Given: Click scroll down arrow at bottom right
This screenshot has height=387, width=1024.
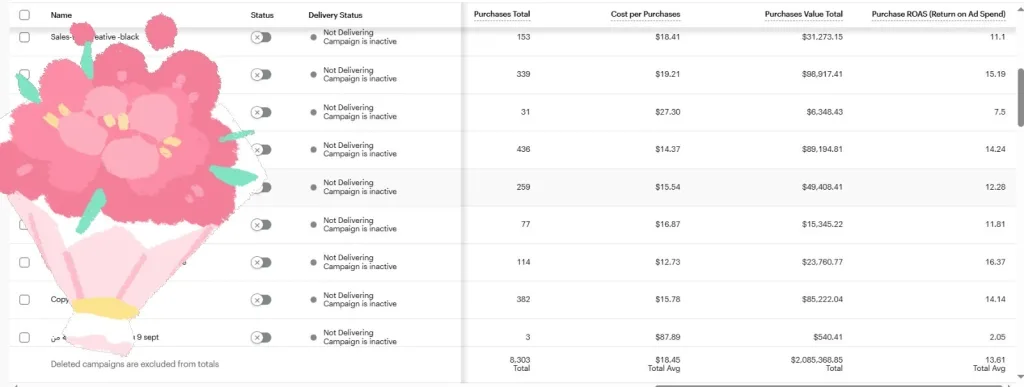Looking at the screenshot, I should tap(1021, 377).
